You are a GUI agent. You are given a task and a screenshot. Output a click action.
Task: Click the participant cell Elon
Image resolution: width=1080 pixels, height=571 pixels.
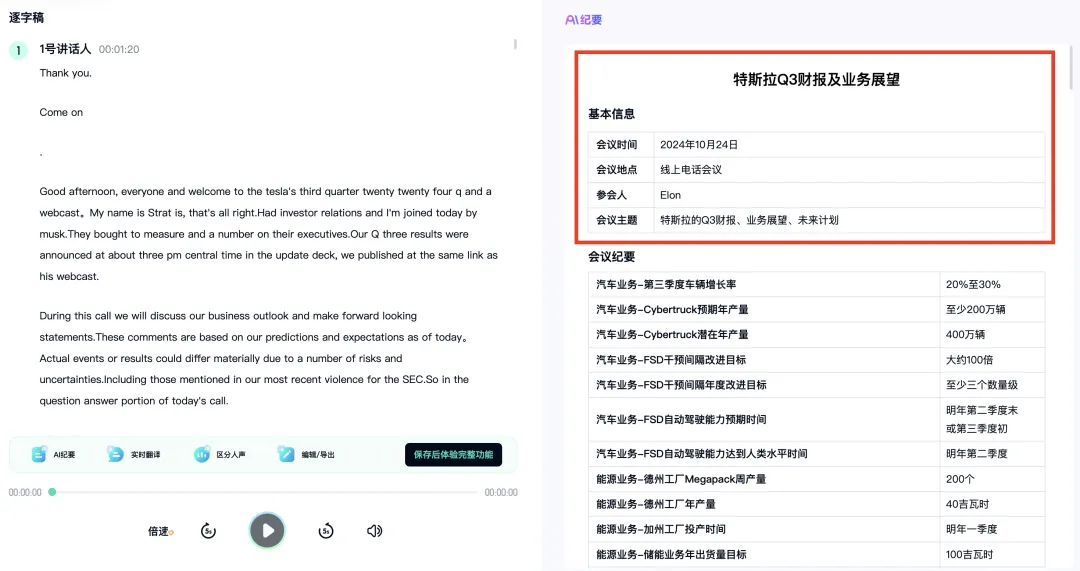(x=849, y=195)
